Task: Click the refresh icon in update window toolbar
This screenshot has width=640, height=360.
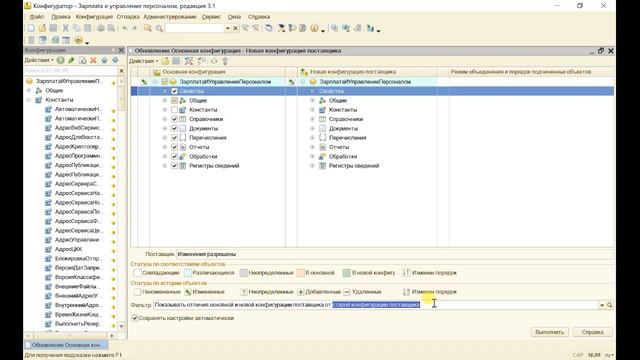Action: tap(214, 61)
